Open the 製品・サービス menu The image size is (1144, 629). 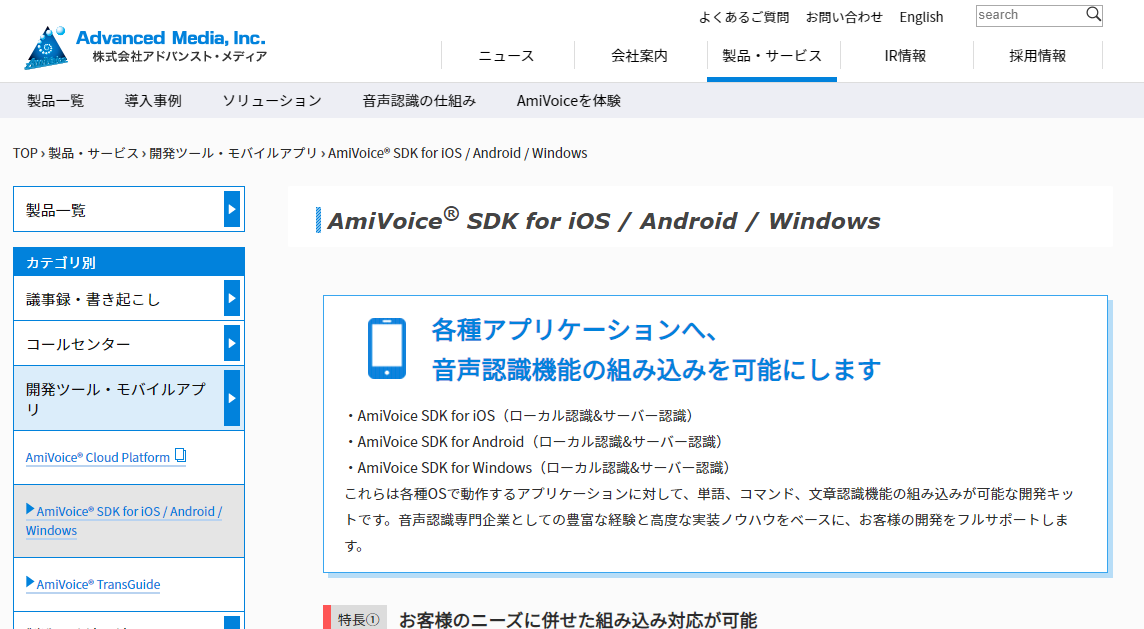click(772, 56)
